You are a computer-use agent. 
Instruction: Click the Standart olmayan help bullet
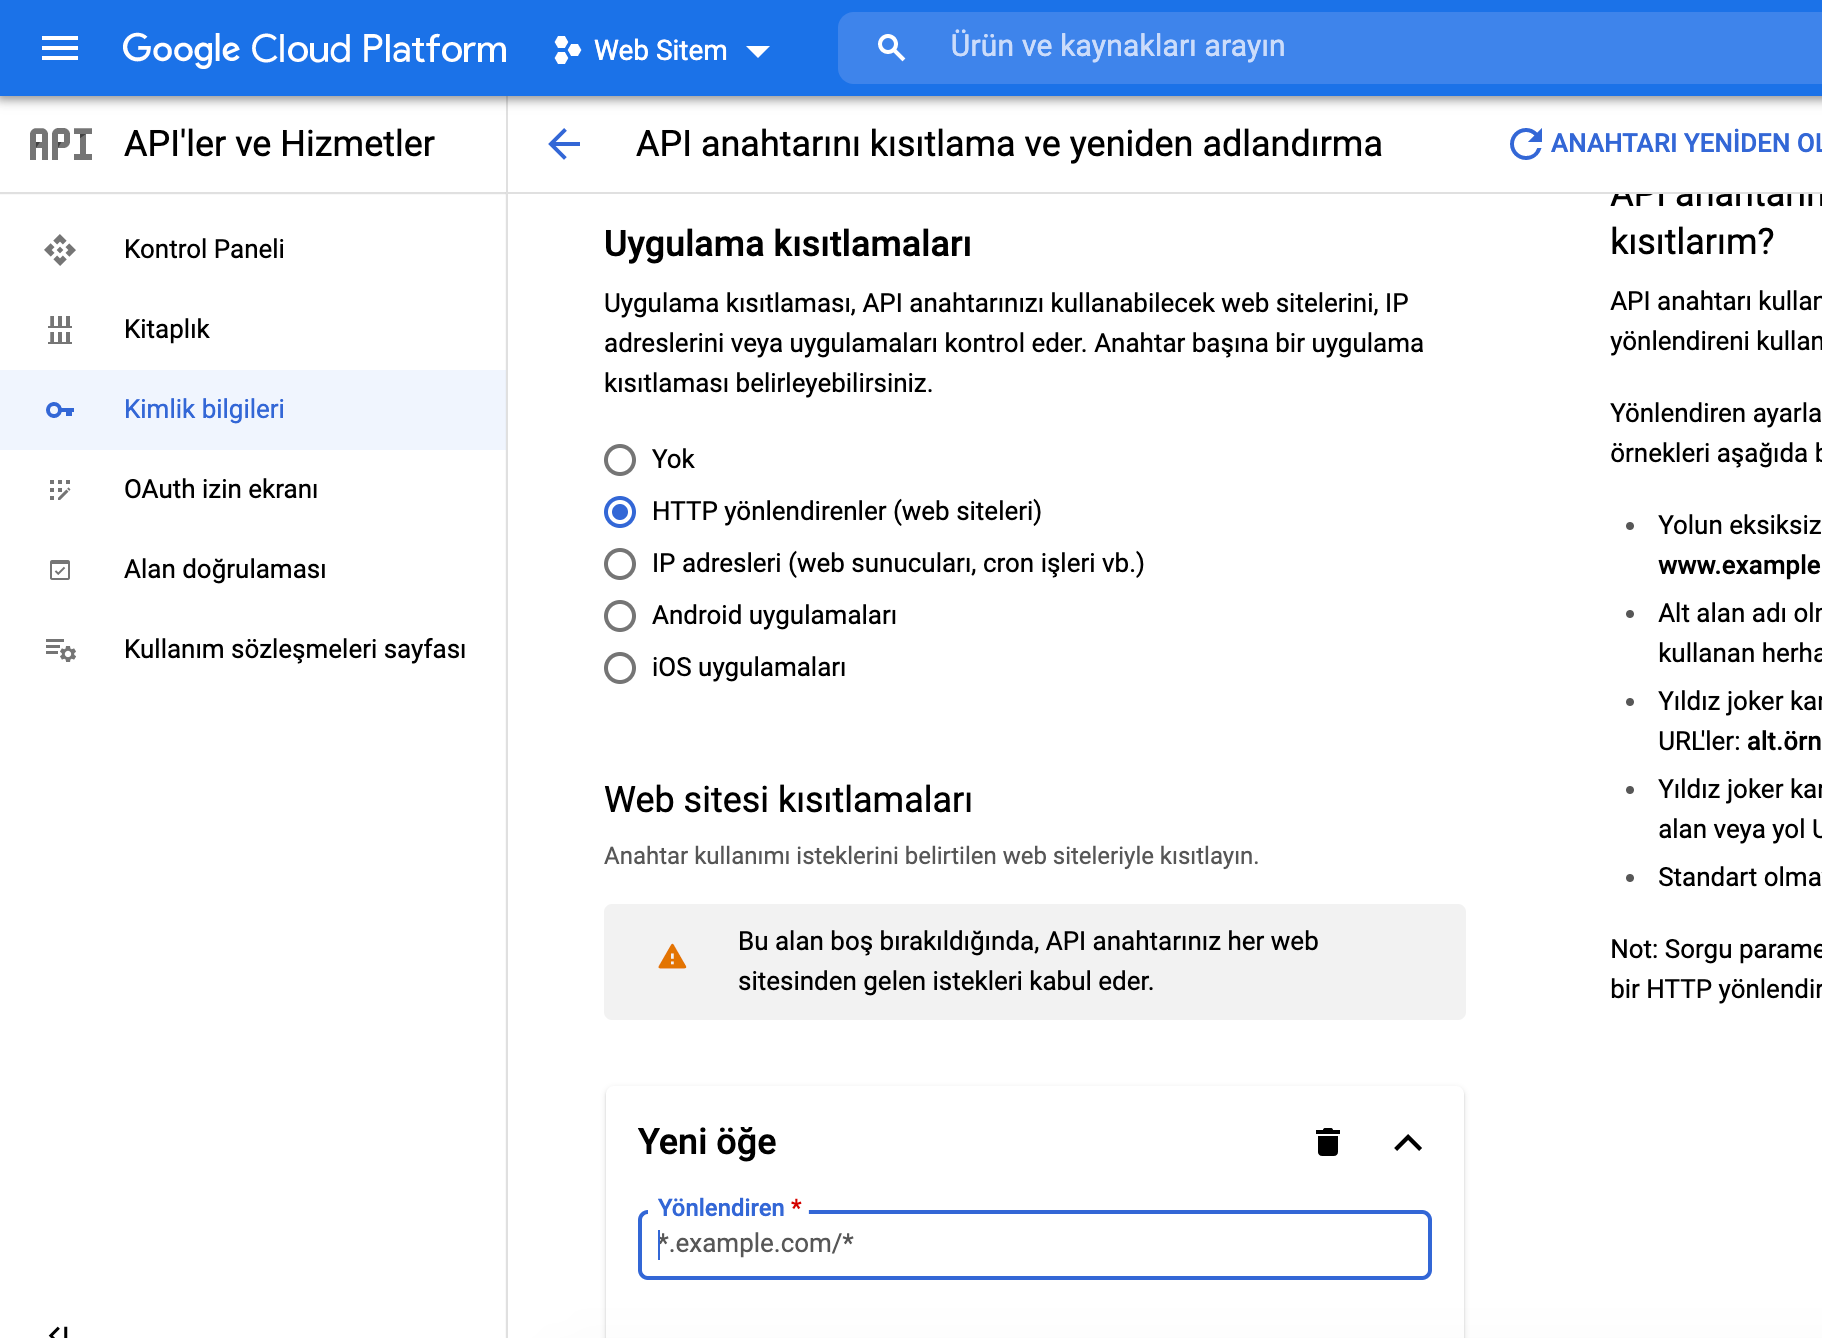[x=1739, y=877]
